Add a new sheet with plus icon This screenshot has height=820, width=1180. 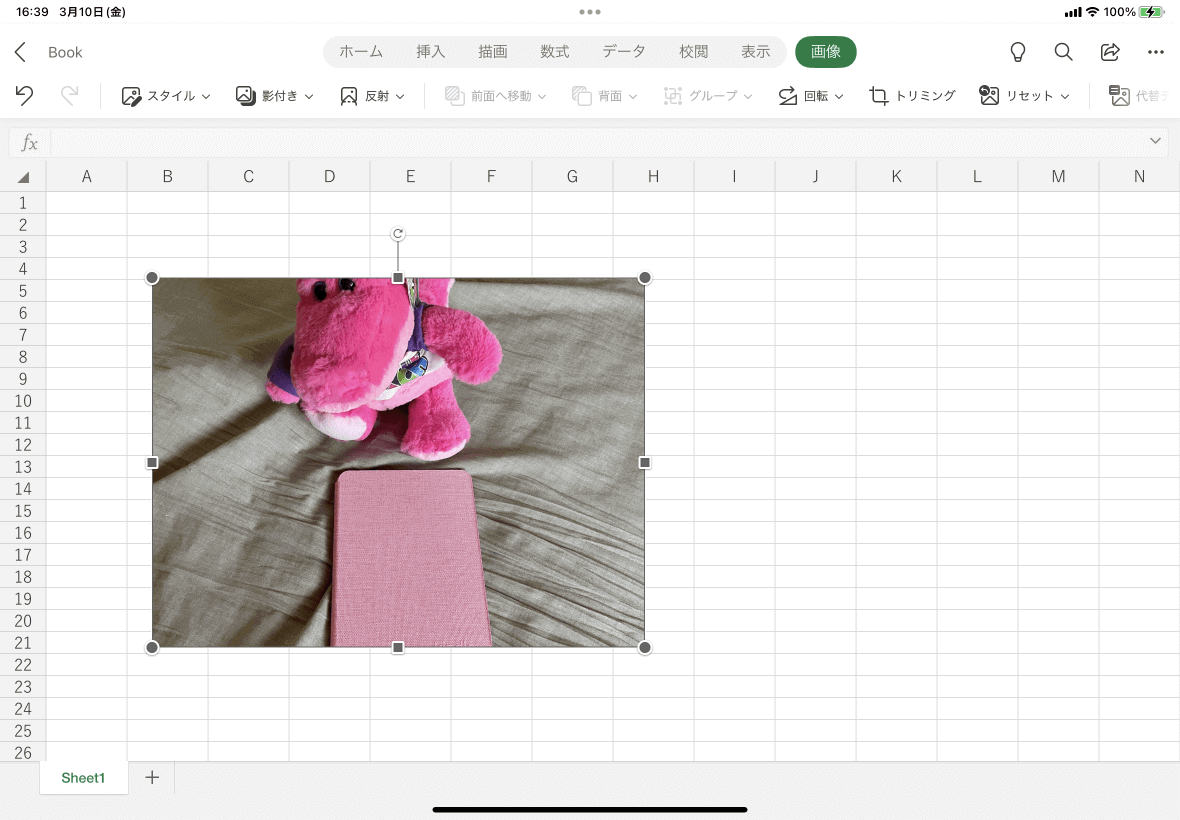tap(152, 777)
